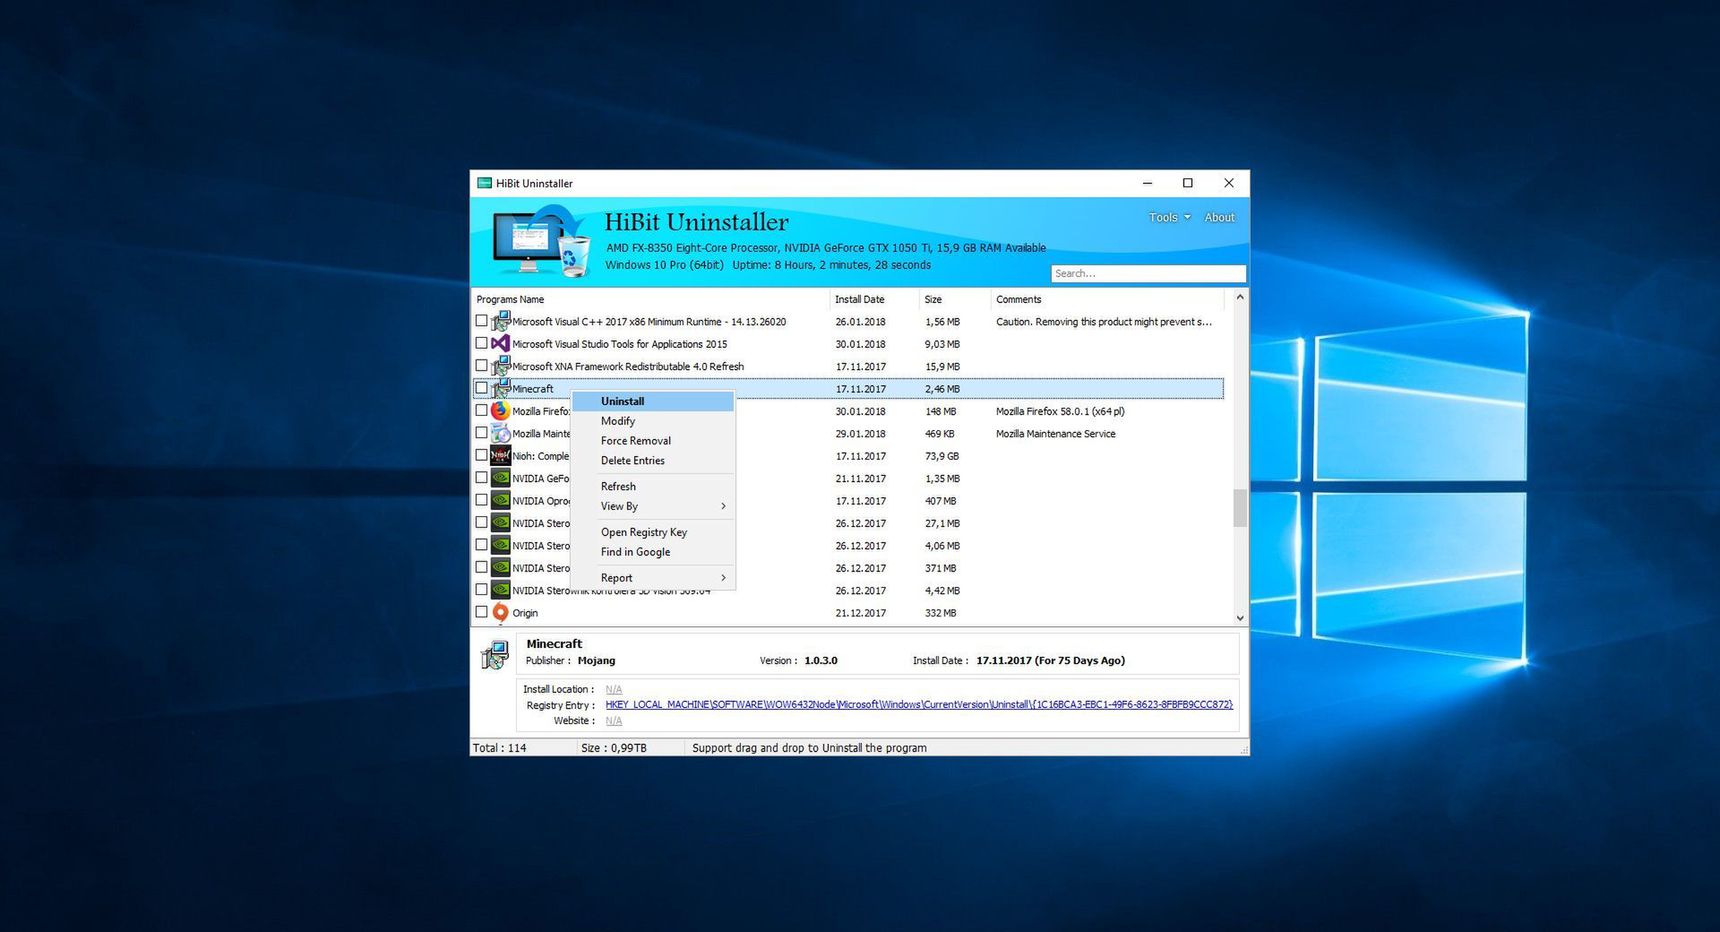Image resolution: width=1720 pixels, height=932 pixels.
Task: Sort by the Size column header
Action: (955, 299)
